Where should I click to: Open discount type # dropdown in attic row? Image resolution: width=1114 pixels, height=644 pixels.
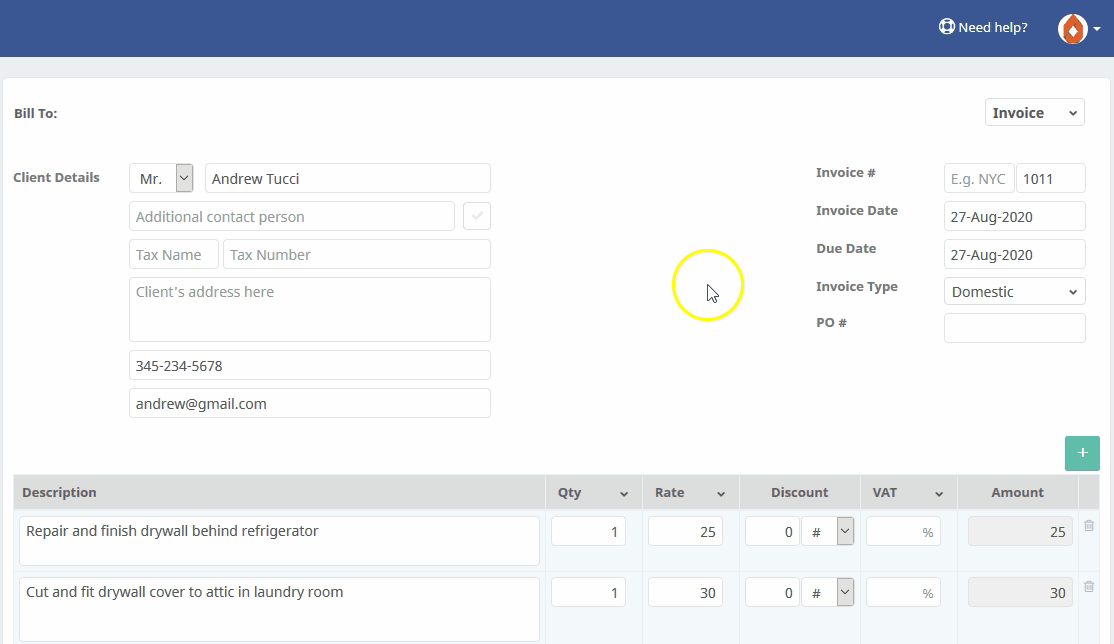point(828,593)
